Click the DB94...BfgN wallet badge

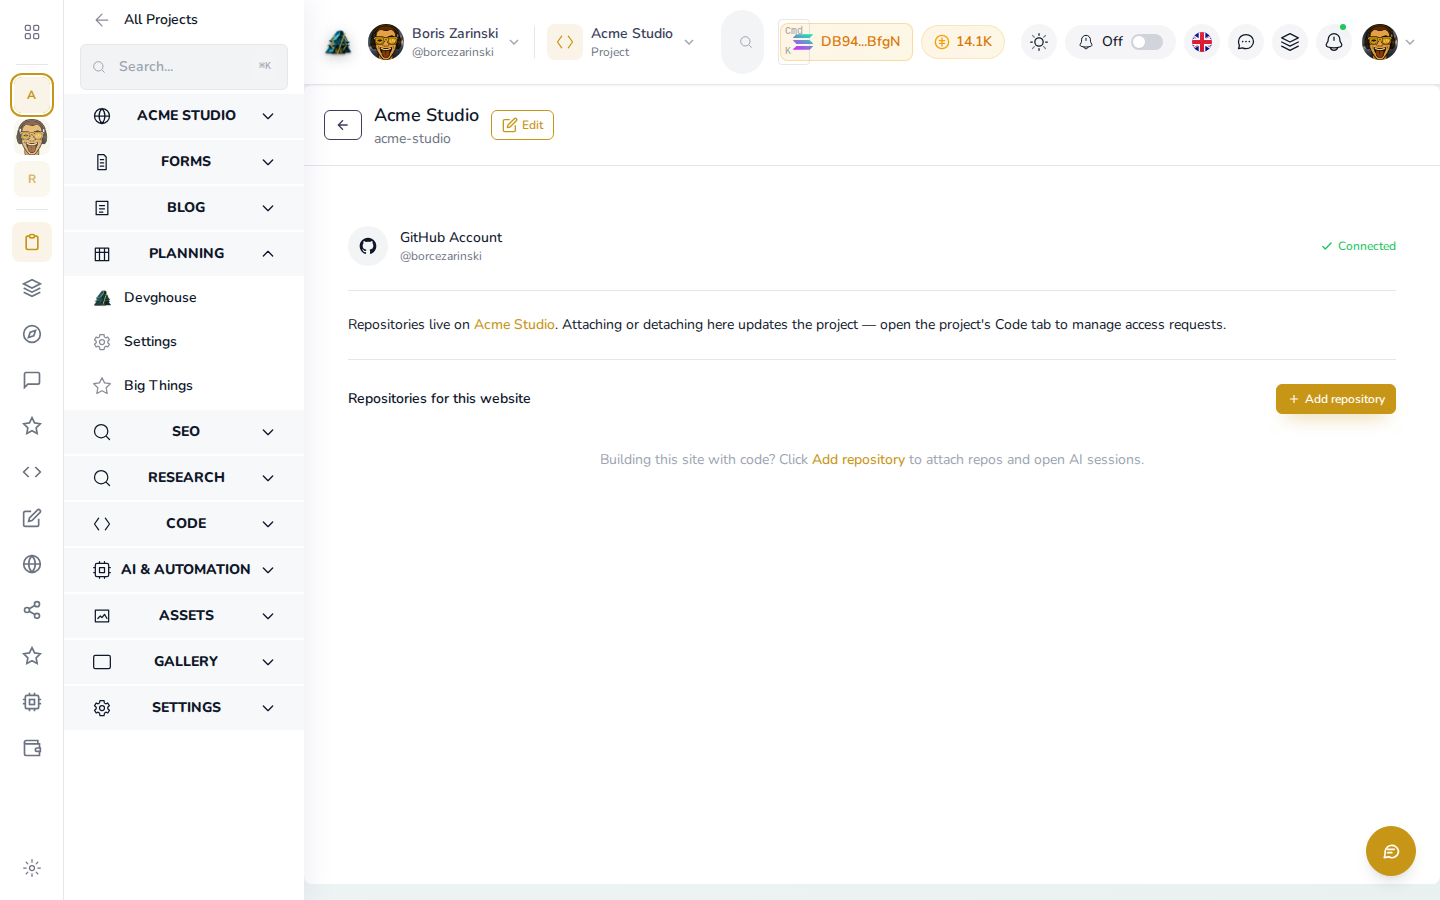[846, 42]
